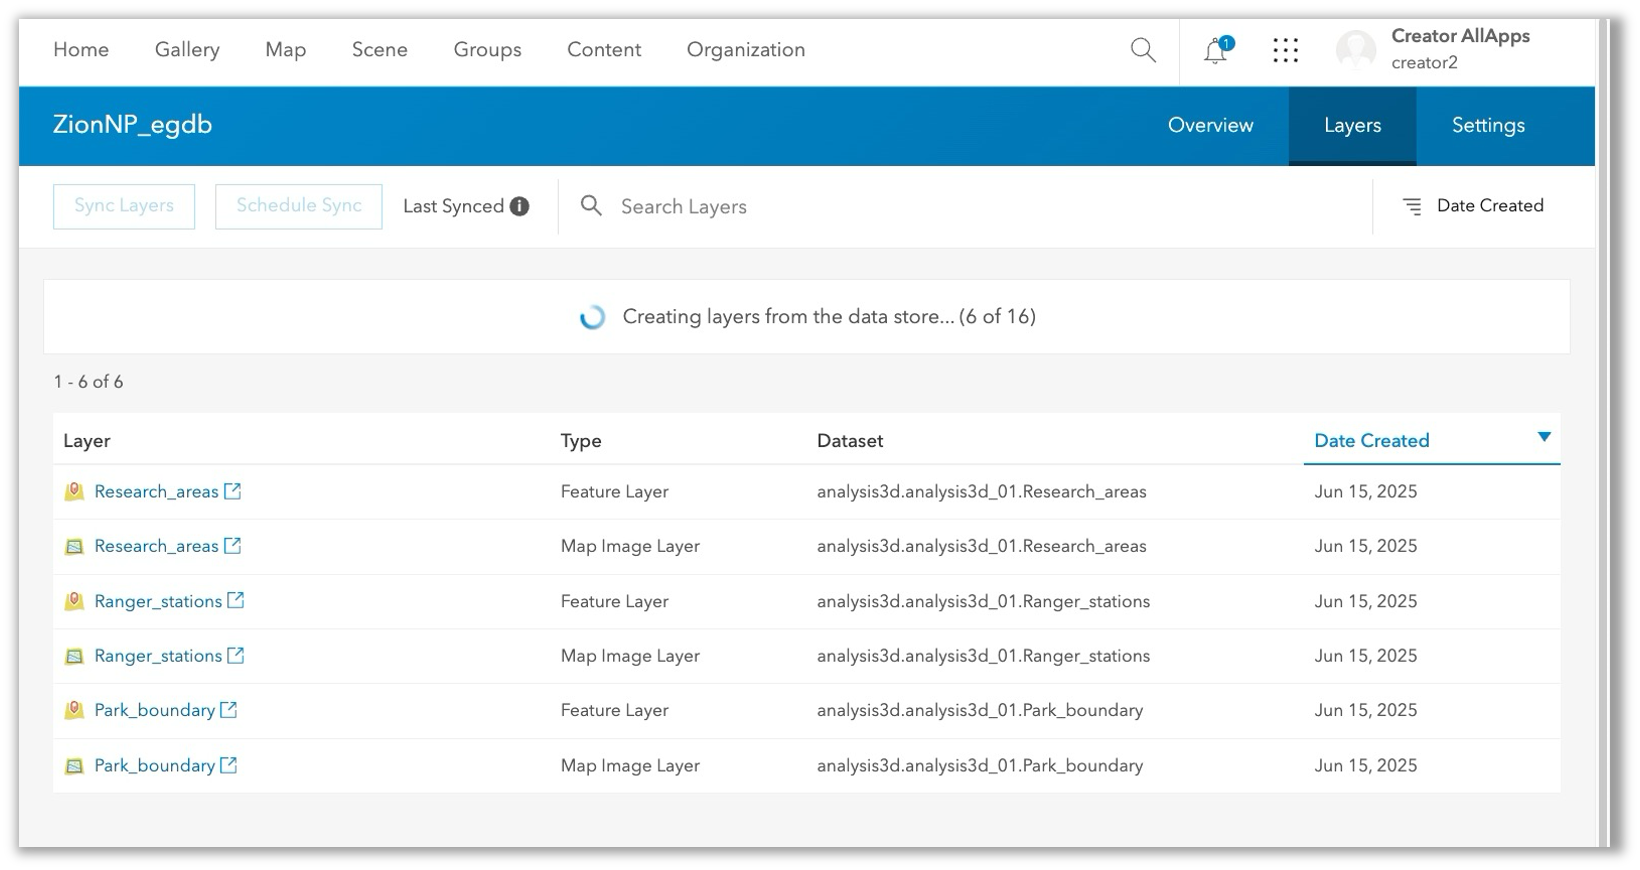The image size is (1640, 870).
Task: Toggle sort direction arrow on Date Created column
Action: [x=1544, y=437]
